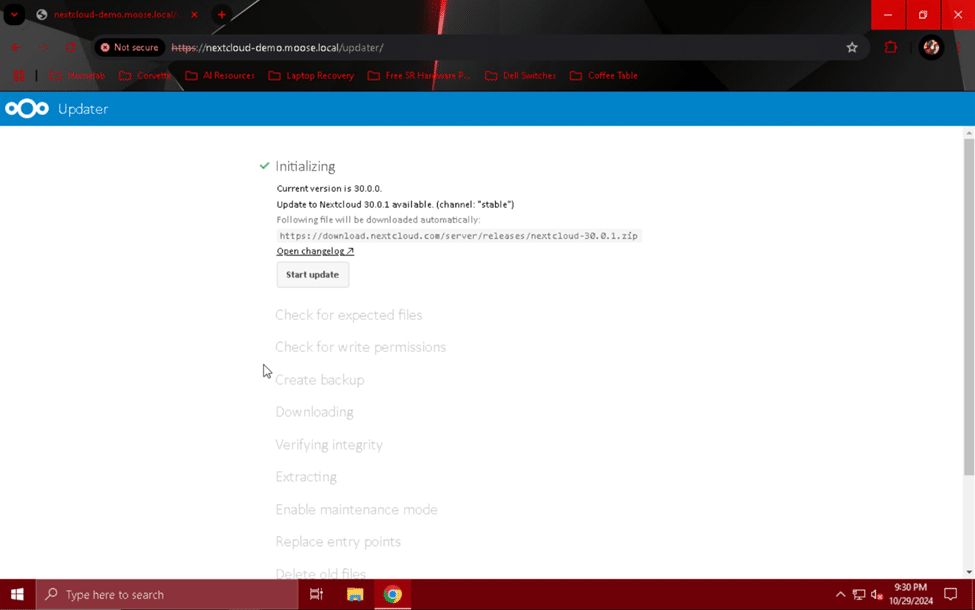Click the Initializing step heading
The height and width of the screenshot is (610, 975).
click(305, 166)
